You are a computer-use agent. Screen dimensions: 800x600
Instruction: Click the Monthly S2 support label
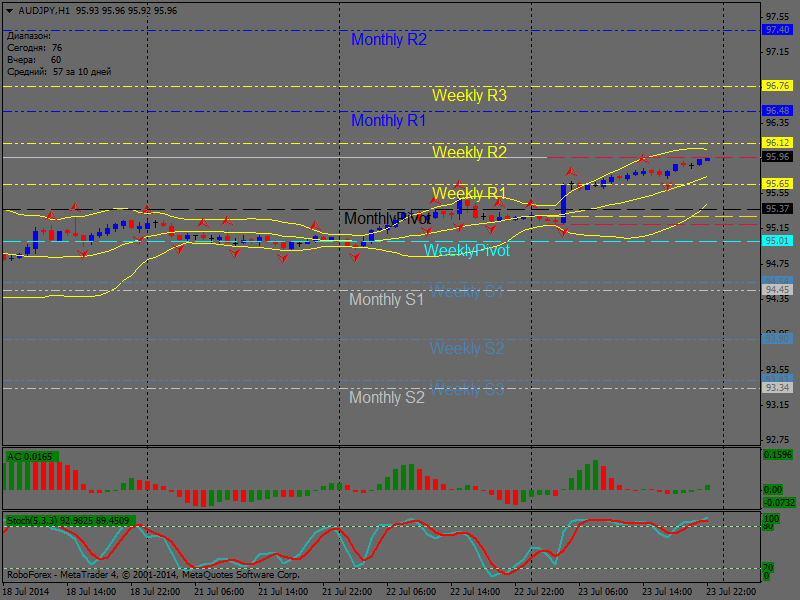point(386,397)
